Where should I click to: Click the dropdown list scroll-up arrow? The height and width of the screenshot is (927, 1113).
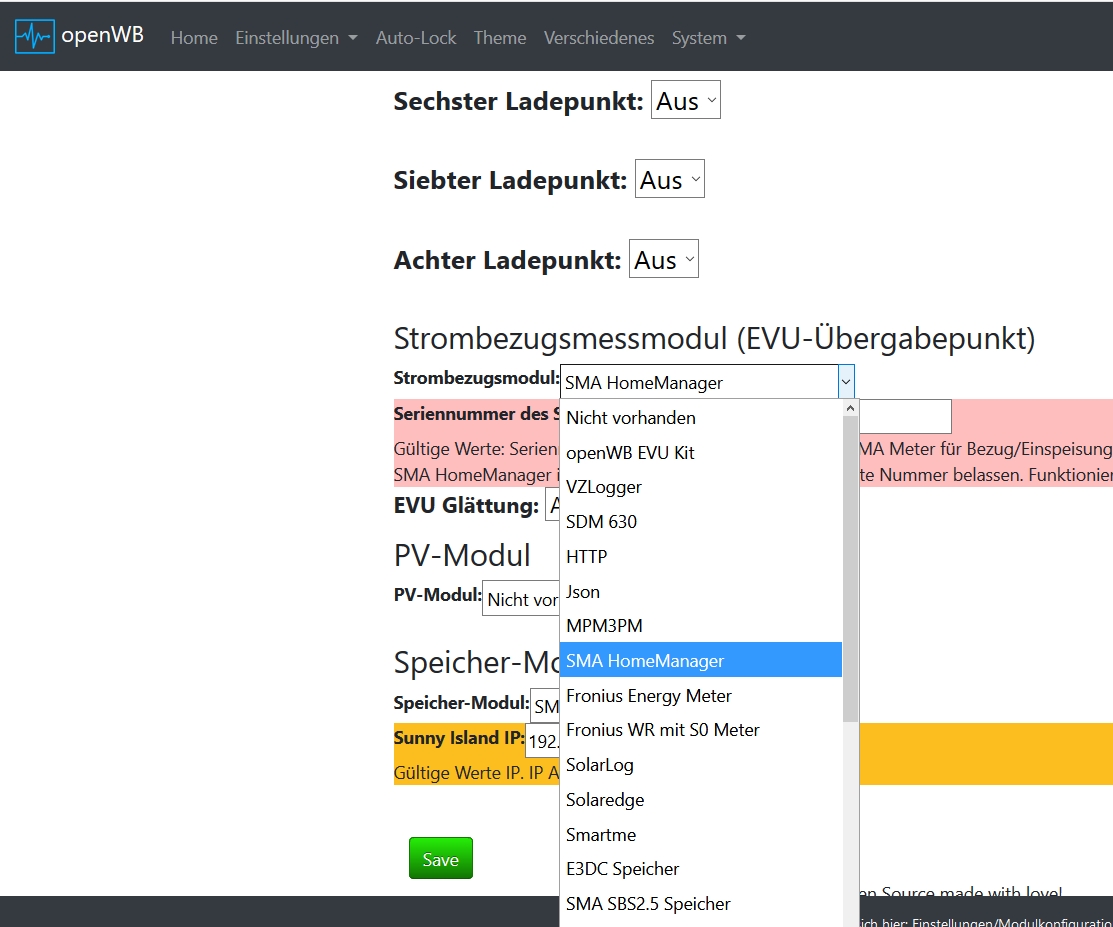click(850, 408)
